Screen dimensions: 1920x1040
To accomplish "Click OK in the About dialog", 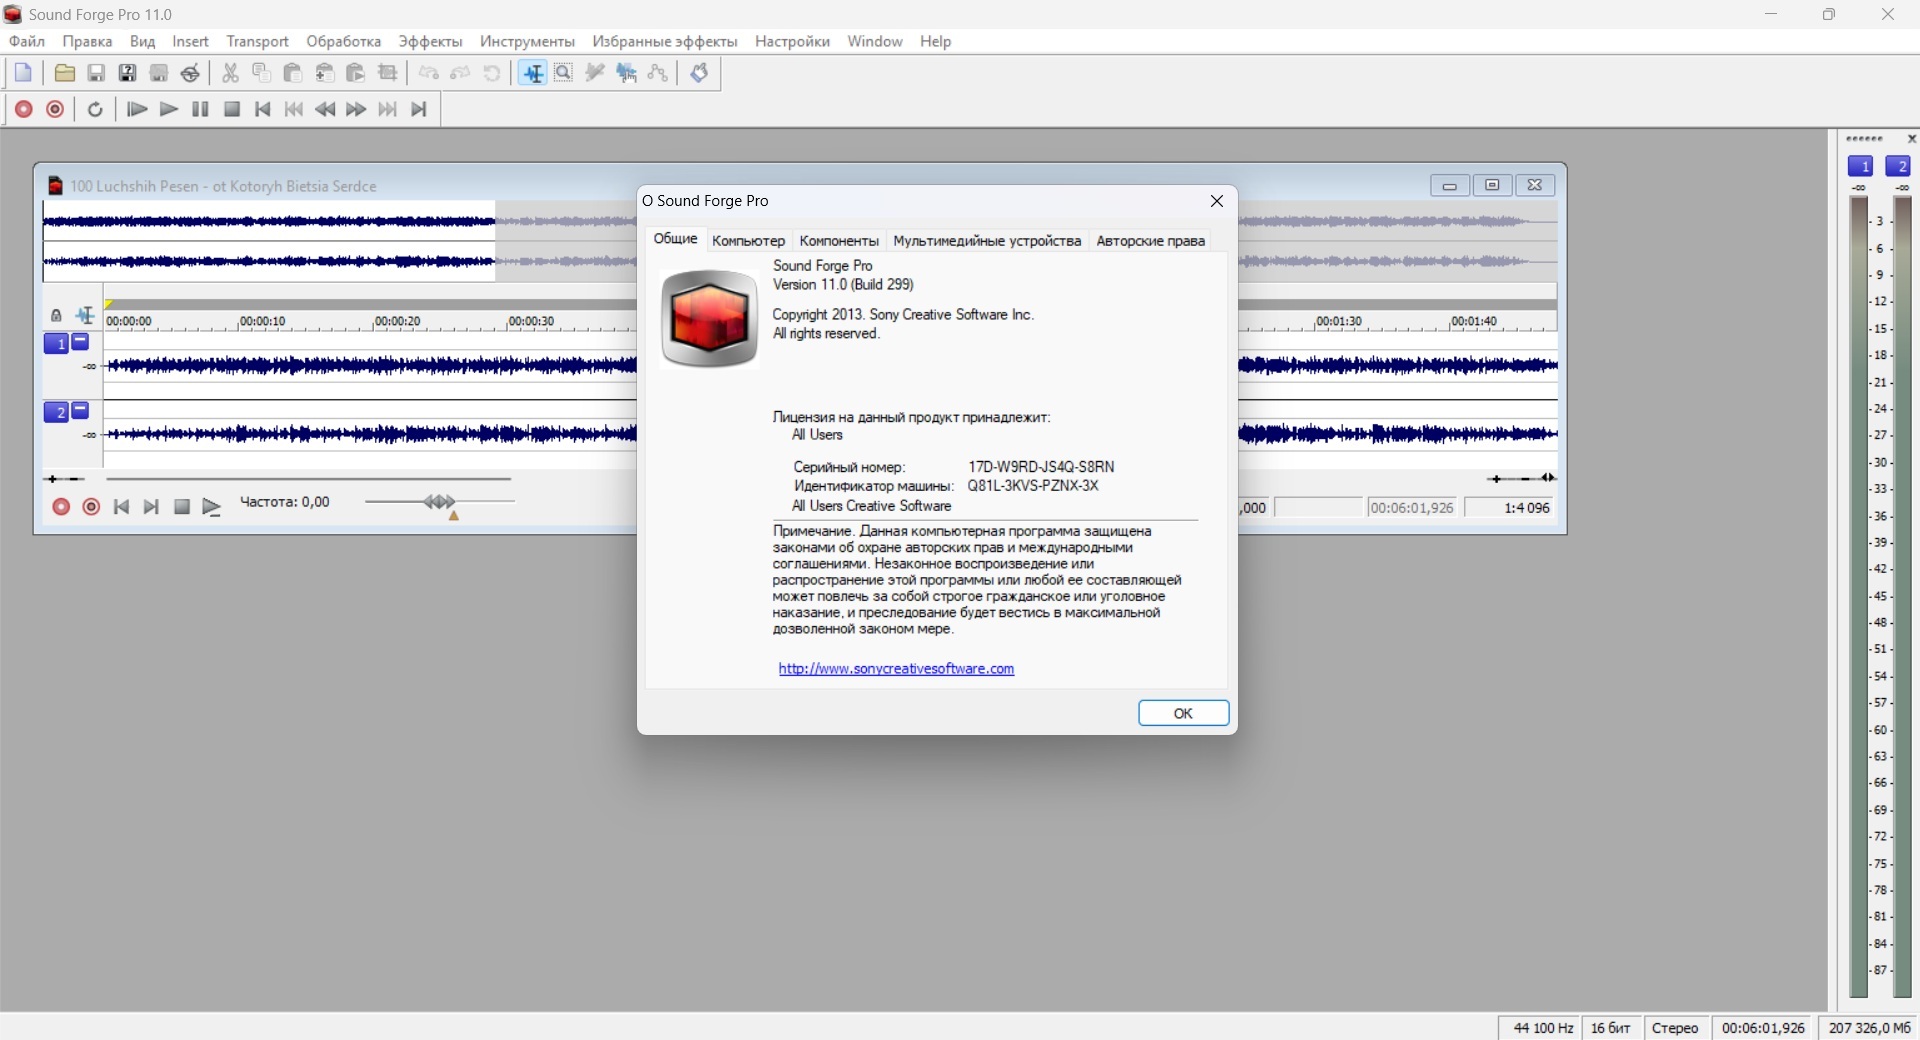I will point(1183,713).
